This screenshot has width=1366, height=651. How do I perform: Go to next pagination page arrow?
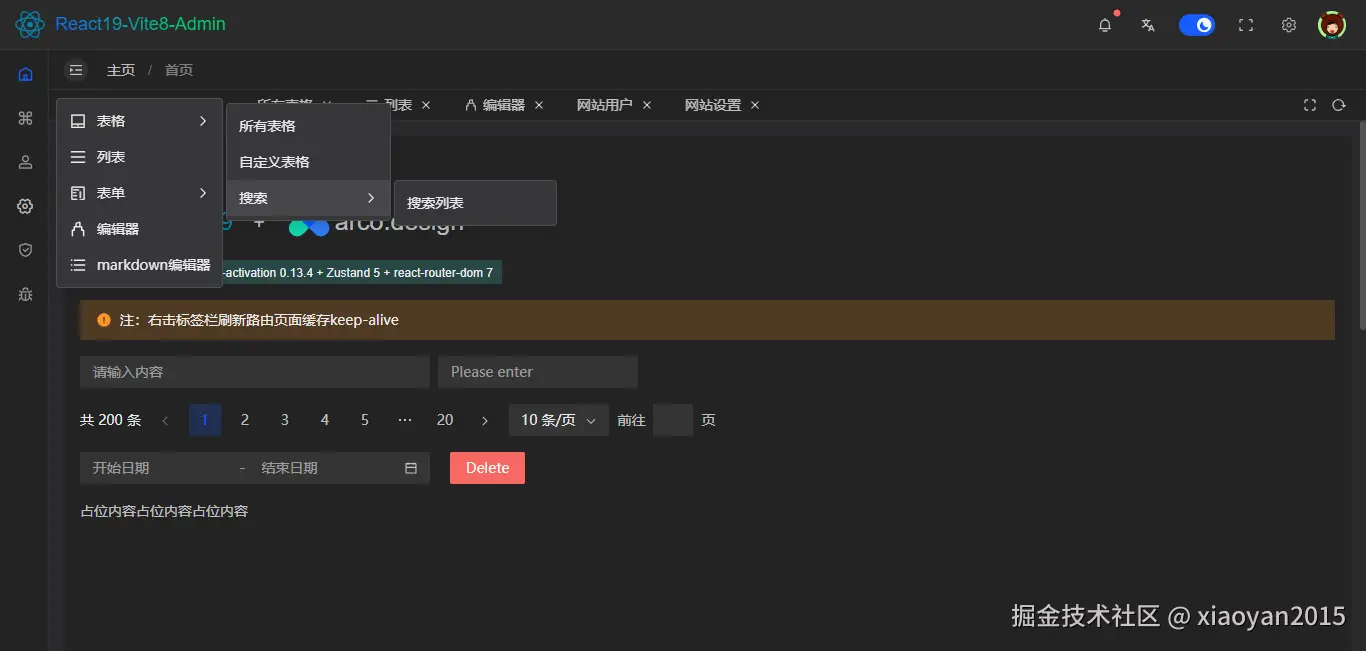485,421
